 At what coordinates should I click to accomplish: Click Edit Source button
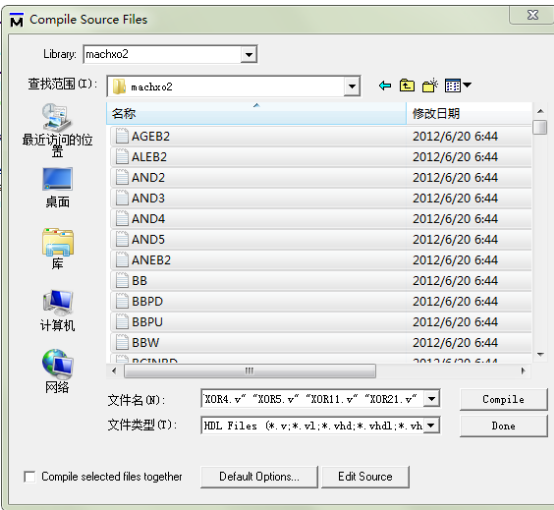365,477
